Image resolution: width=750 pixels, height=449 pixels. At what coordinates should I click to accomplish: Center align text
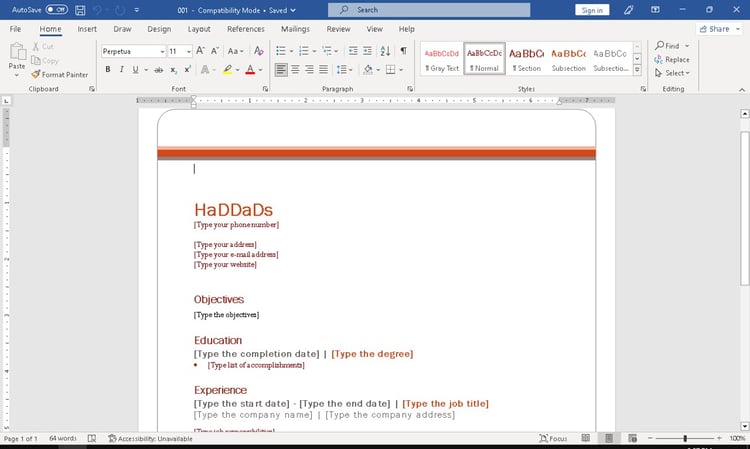pyautogui.click(x=296, y=70)
